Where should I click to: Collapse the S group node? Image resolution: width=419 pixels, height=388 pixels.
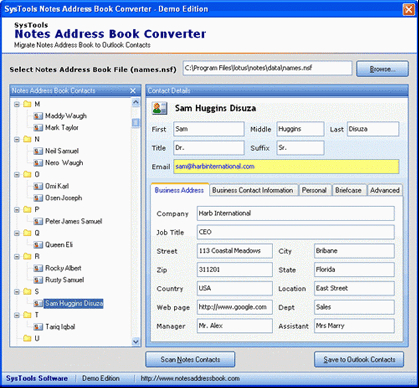[x=17, y=292]
